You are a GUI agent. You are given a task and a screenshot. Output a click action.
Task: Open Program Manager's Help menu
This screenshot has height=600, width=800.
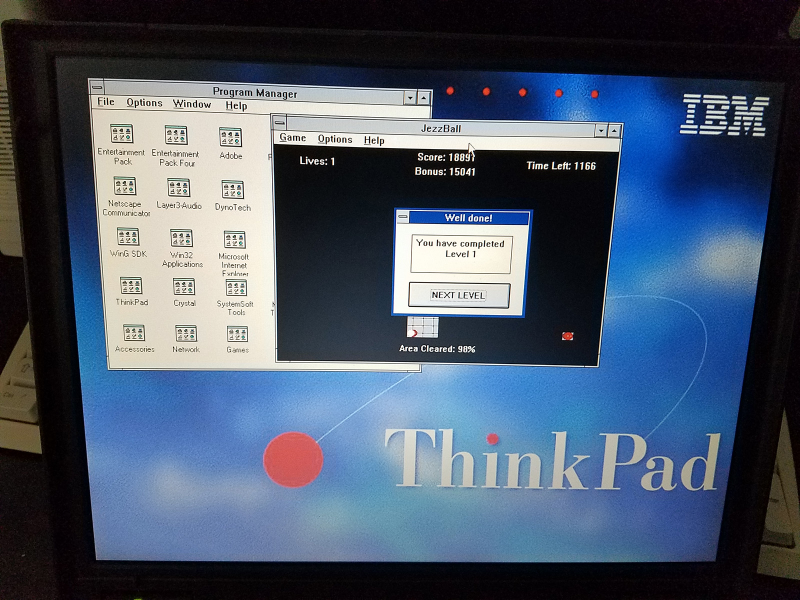(236, 106)
